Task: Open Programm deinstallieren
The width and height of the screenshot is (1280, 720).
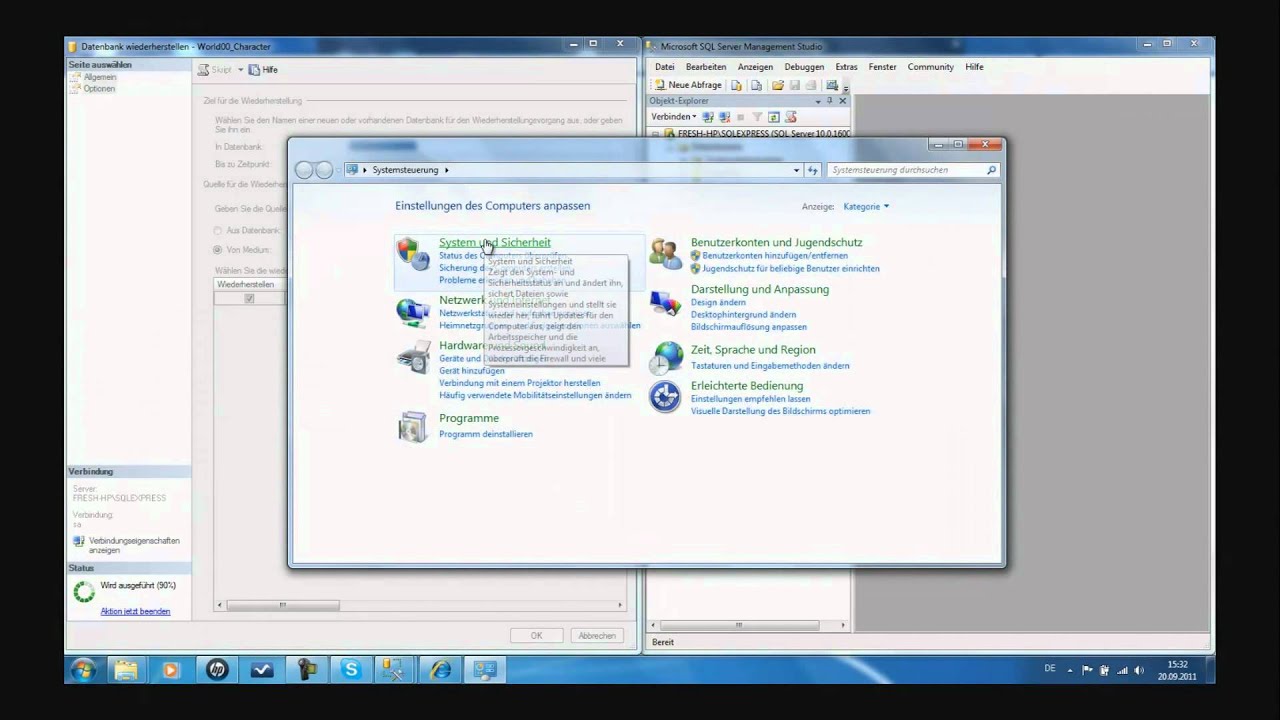Action: click(486, 434)
